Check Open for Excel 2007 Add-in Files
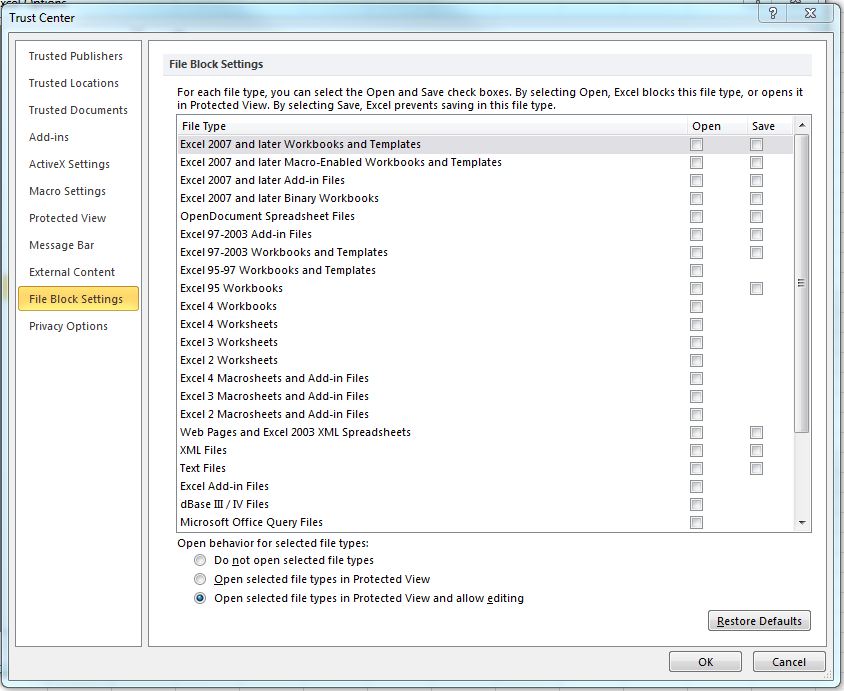Image resolution: width=844 pixels, height=691 pixels. tap(697, 180)
